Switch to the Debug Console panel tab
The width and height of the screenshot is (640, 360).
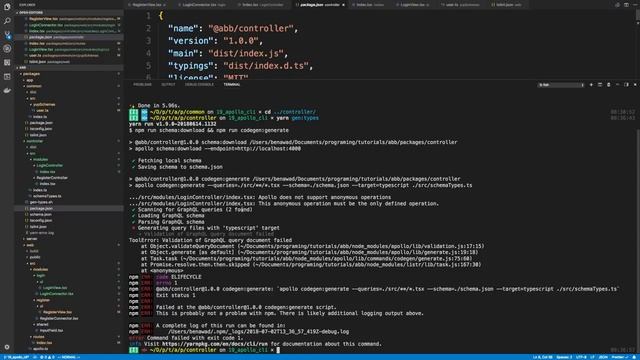199,84
